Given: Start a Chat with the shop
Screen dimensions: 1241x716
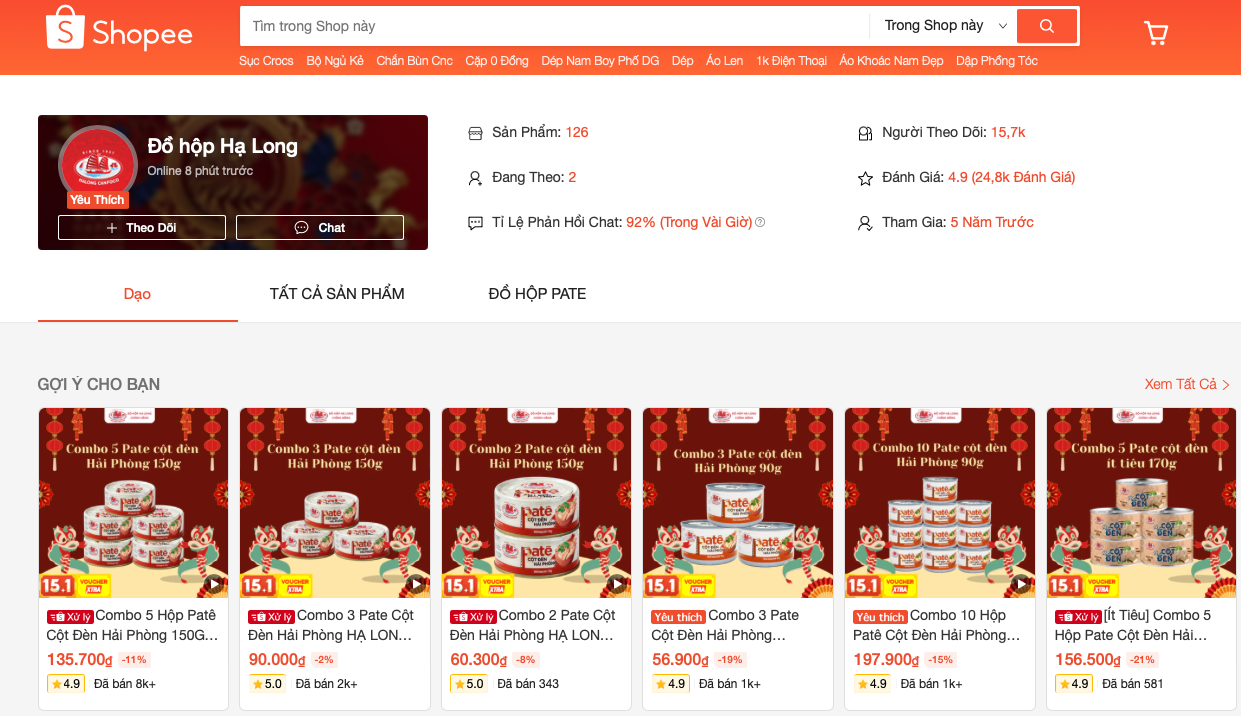Looking at the screenshot, I should [x=320, y=228].
